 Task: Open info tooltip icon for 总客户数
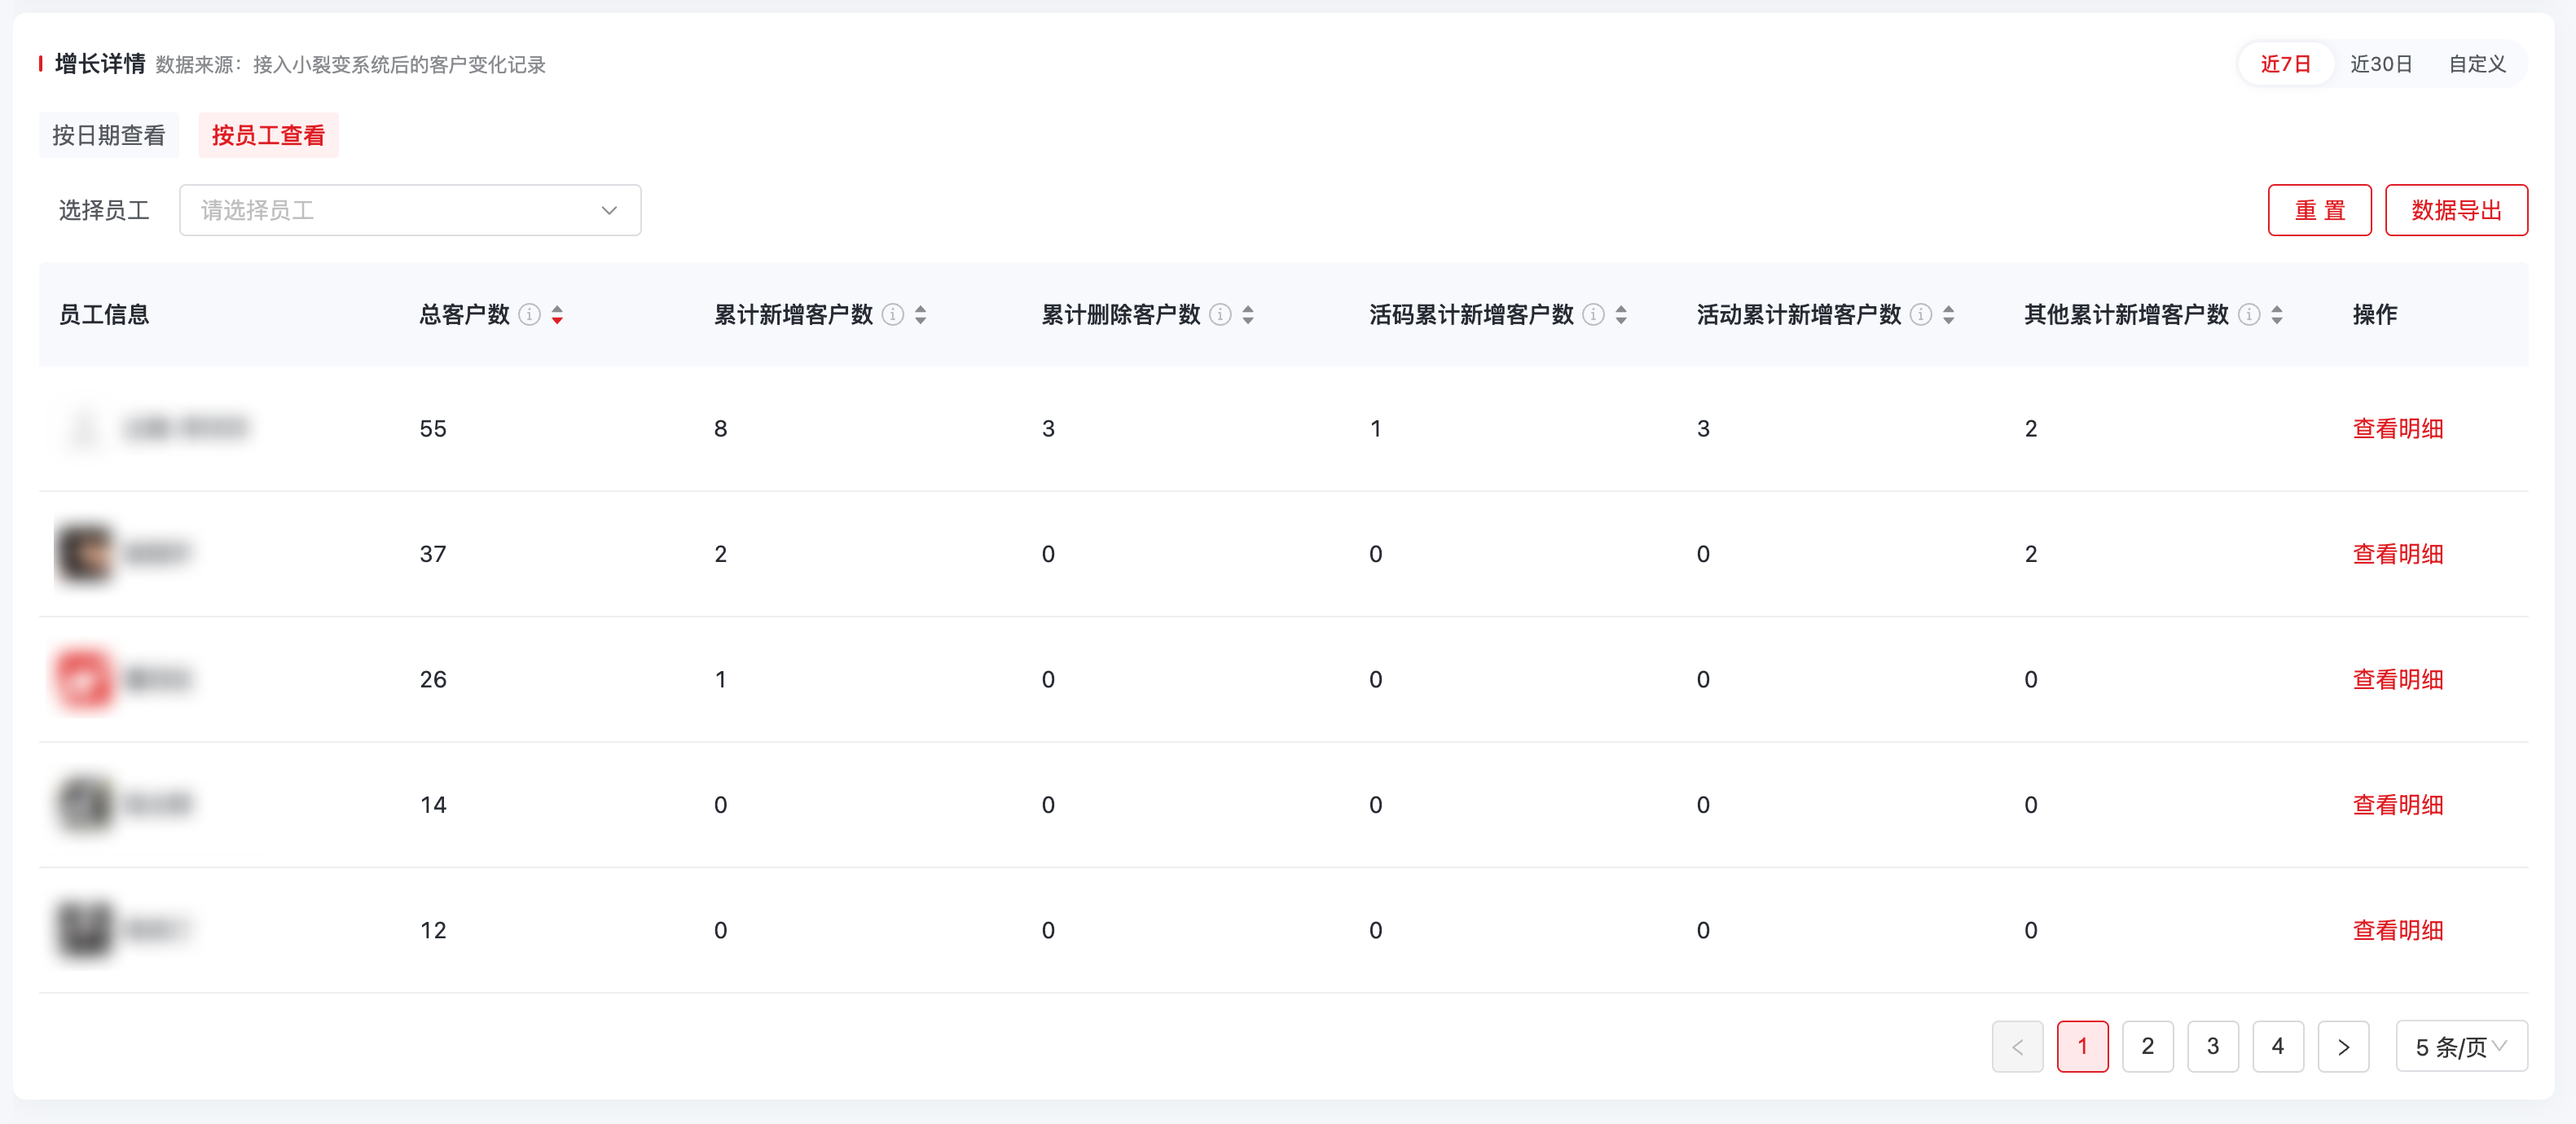(x=530, y=315)
